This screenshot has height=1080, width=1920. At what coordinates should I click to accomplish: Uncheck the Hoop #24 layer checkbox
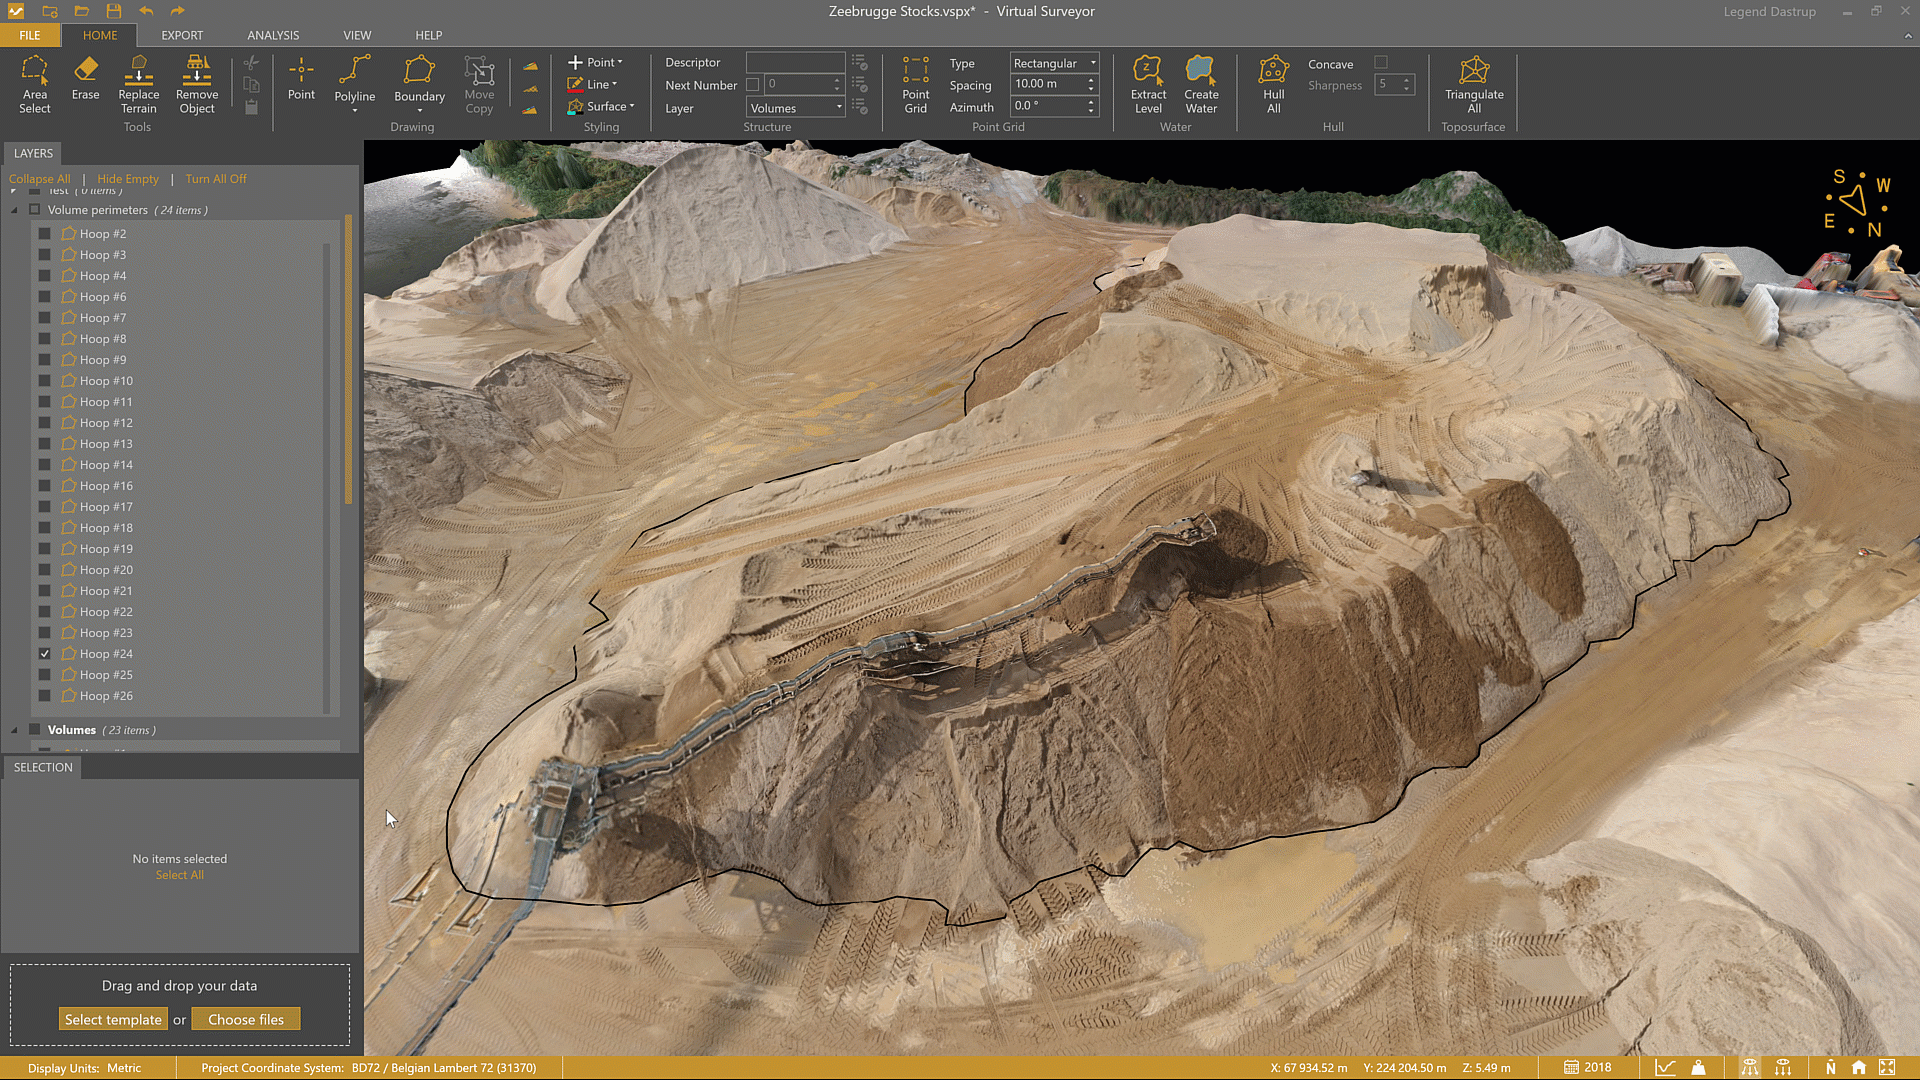tap(45, 654)
